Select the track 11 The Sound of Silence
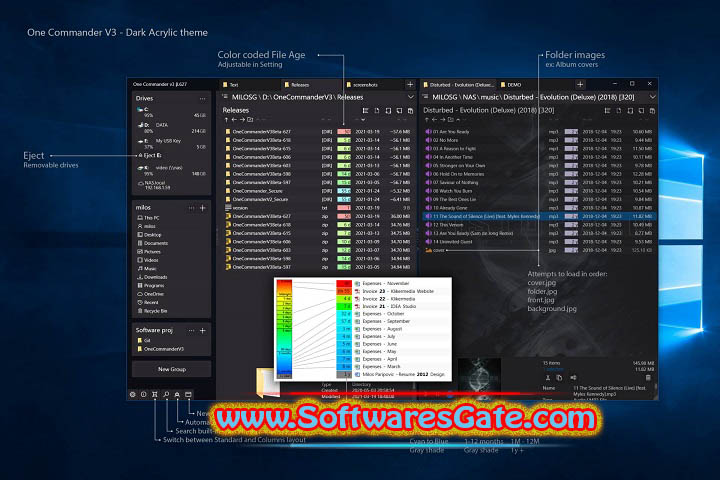The width and height of the screenshot is (720, 480). (x=539, y=216)
